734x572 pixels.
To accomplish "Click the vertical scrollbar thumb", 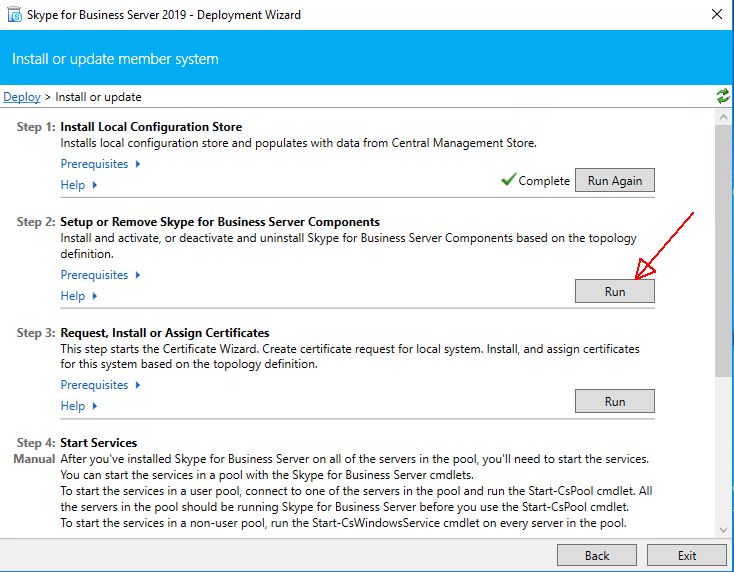I will pyautogui.click(x=723, y=249).
